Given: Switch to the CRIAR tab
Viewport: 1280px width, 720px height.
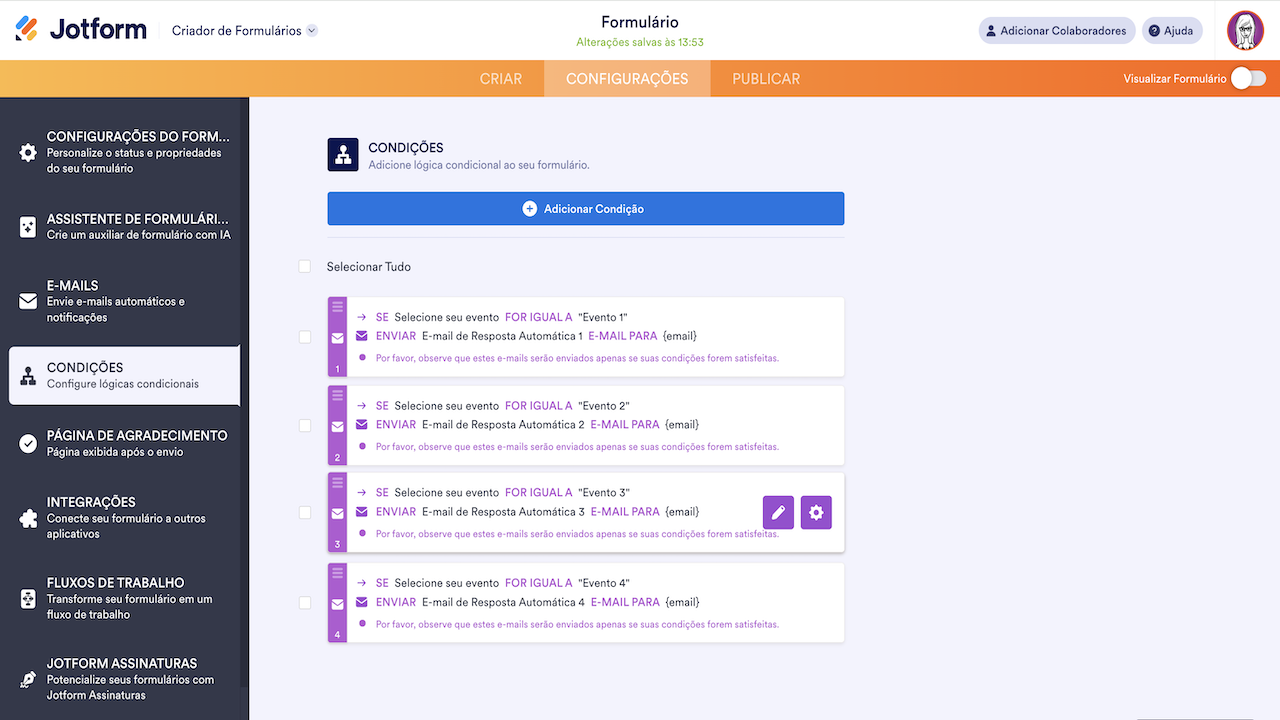Looking at the screenshot, I should tap(501, 79).
